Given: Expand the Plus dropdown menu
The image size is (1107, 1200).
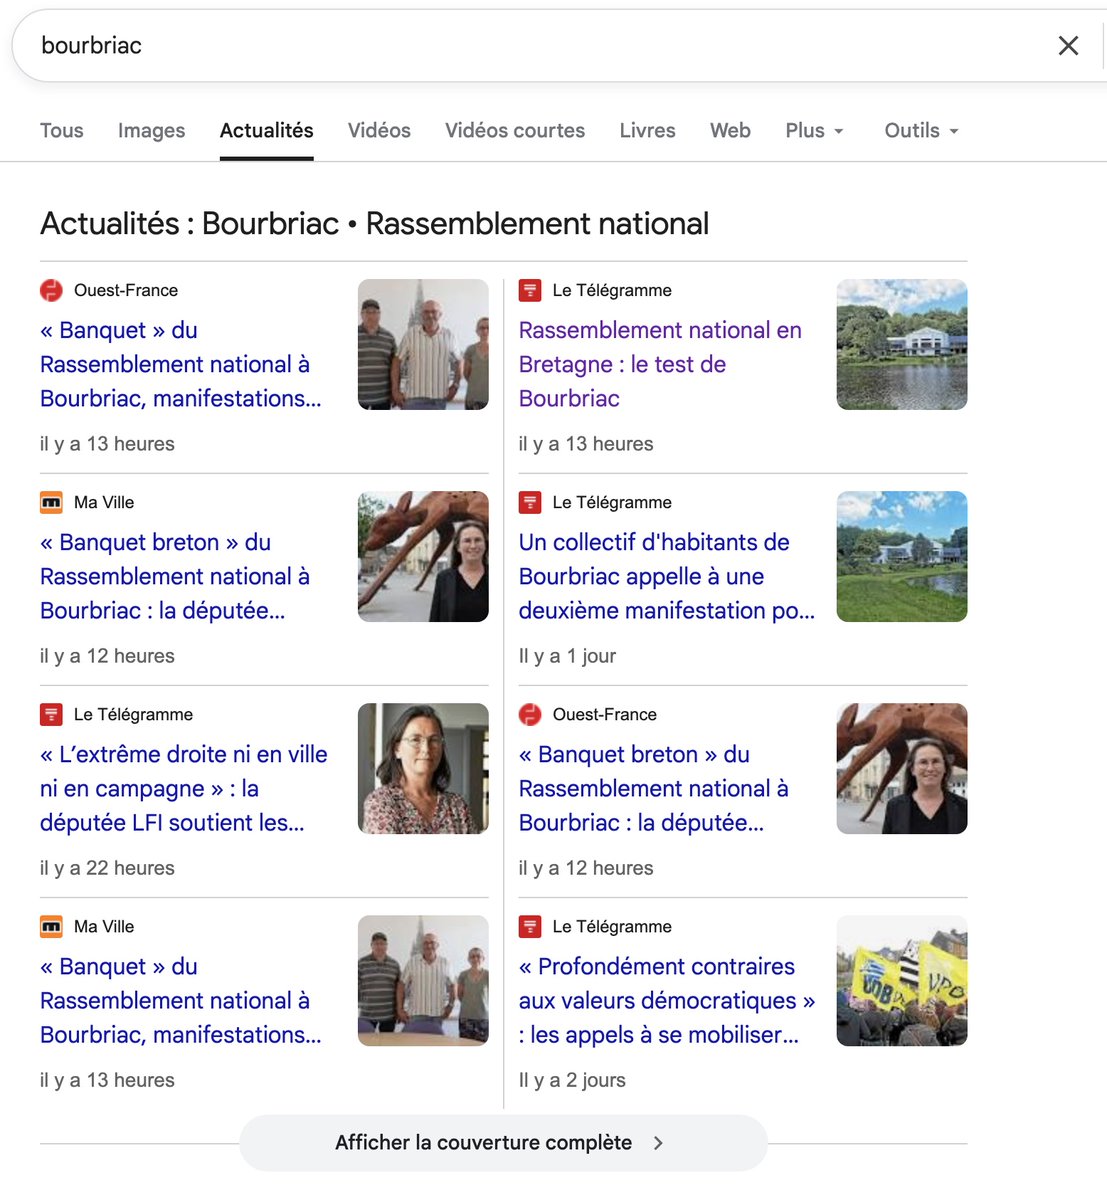Looking at the screenshot, I should click(x=815, y=130).
